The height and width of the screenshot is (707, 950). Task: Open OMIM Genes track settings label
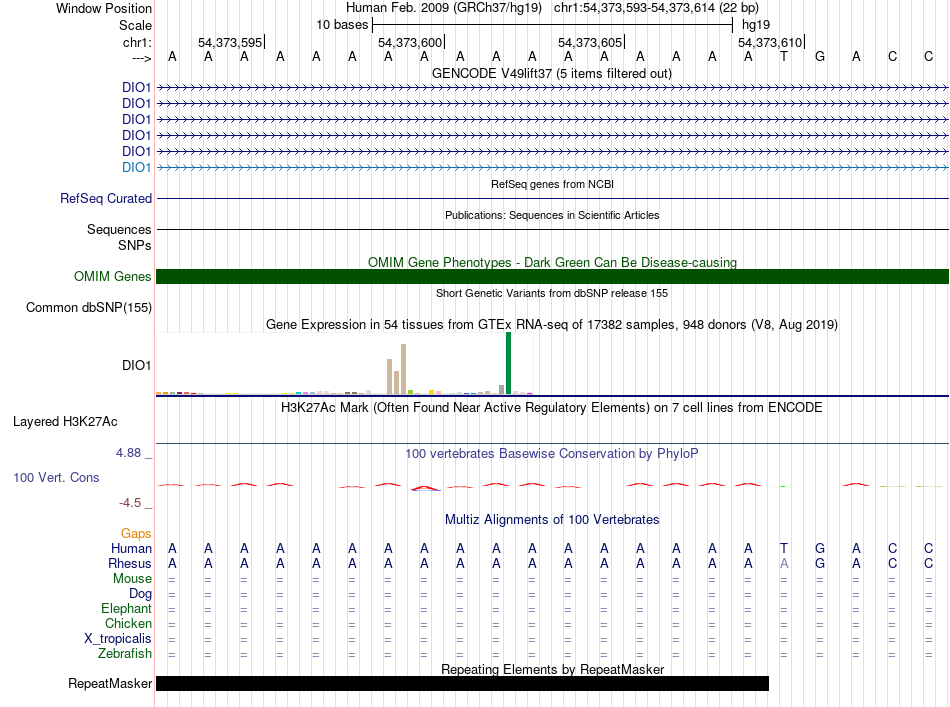[x=113, y=277]
